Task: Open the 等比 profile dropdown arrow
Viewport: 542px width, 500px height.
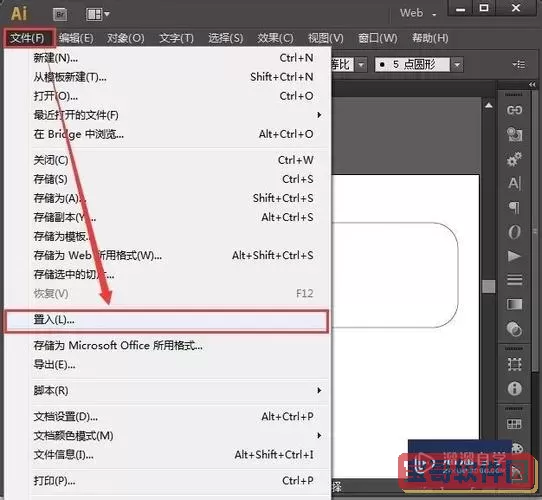Action: [361, 65]
